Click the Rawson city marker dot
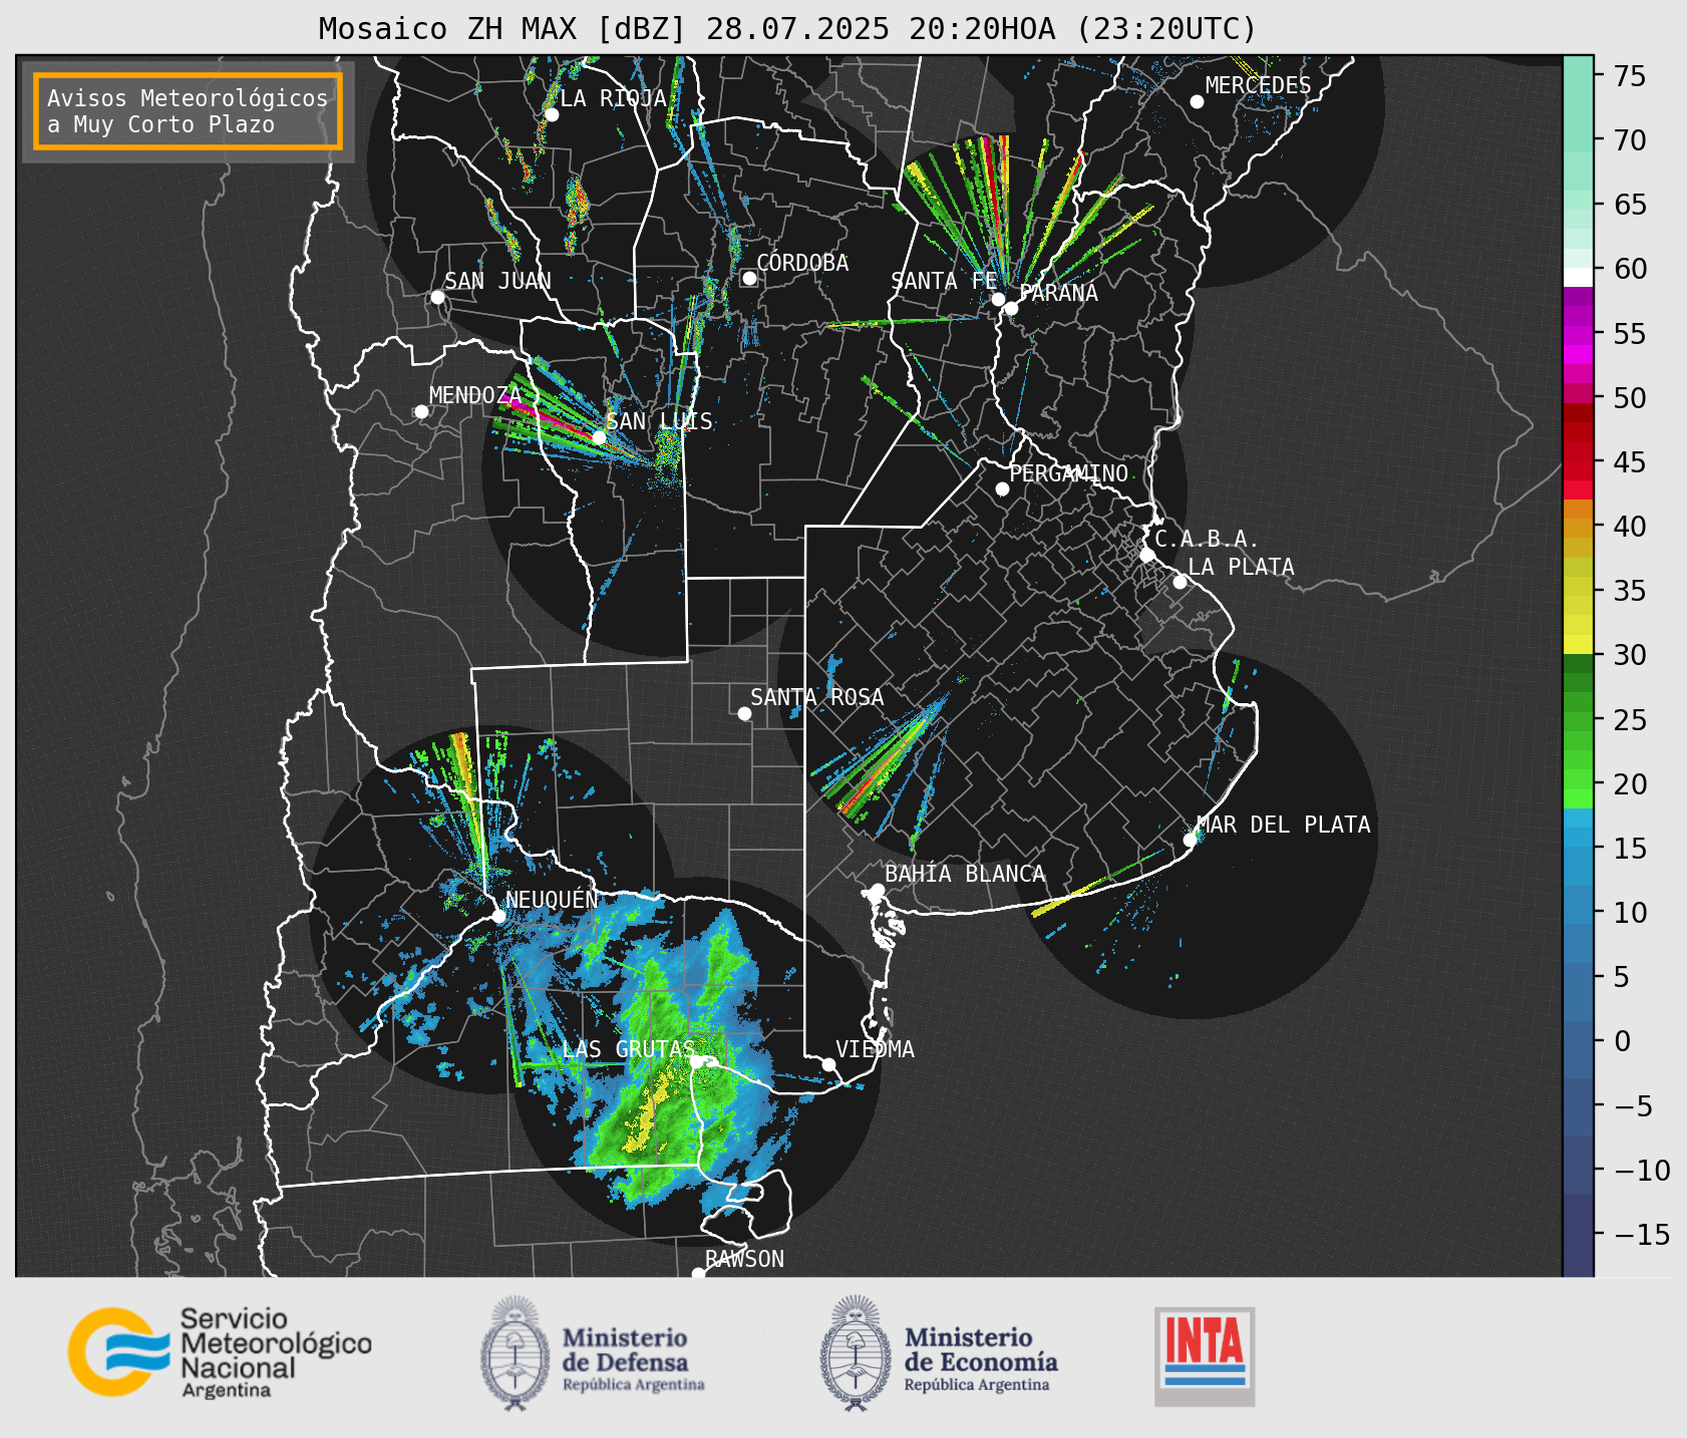1687x1438 pixels. (x=698, y=1274)
